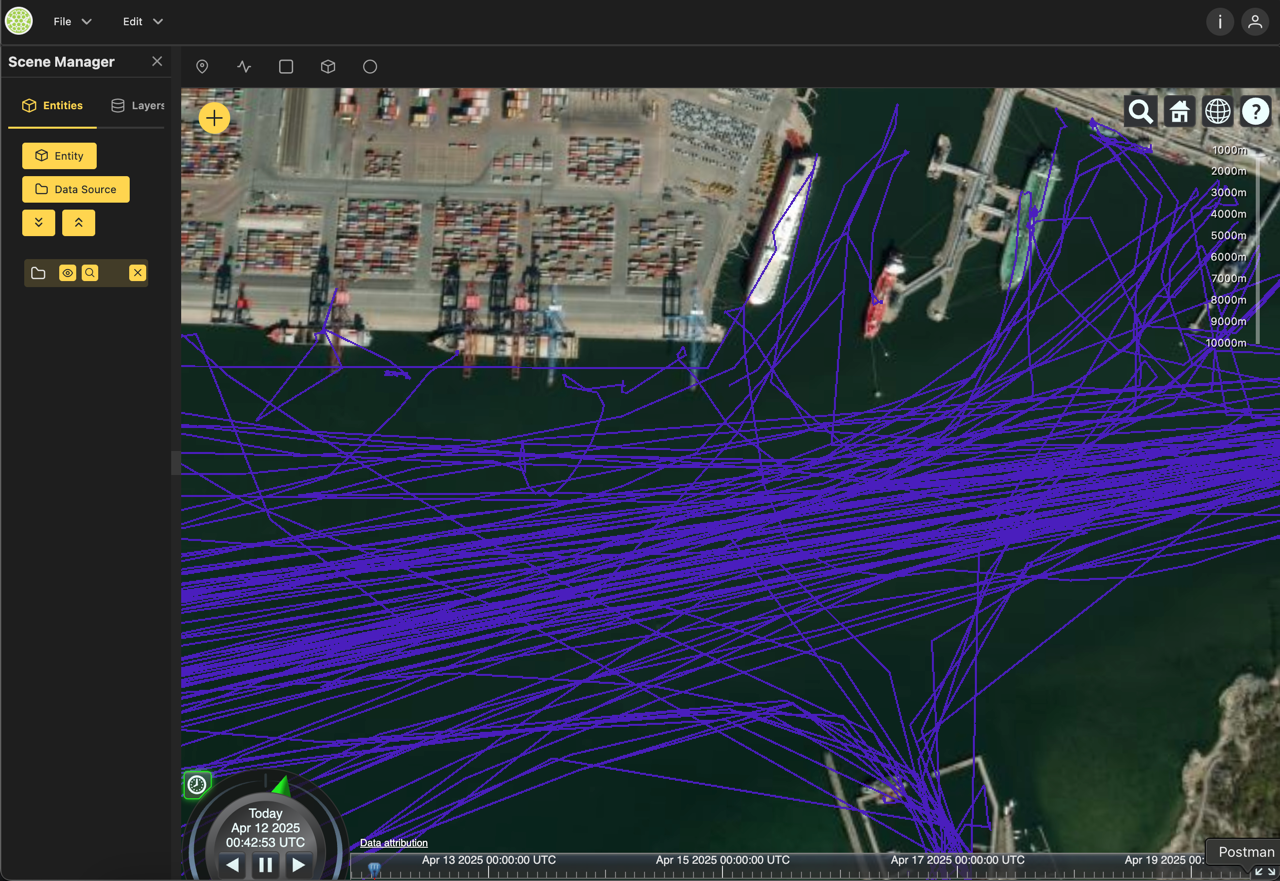Image resolution: width=1280 pixels, height=881 pixels.
Task: Select the square shape tool
Action: coord(286,67)
